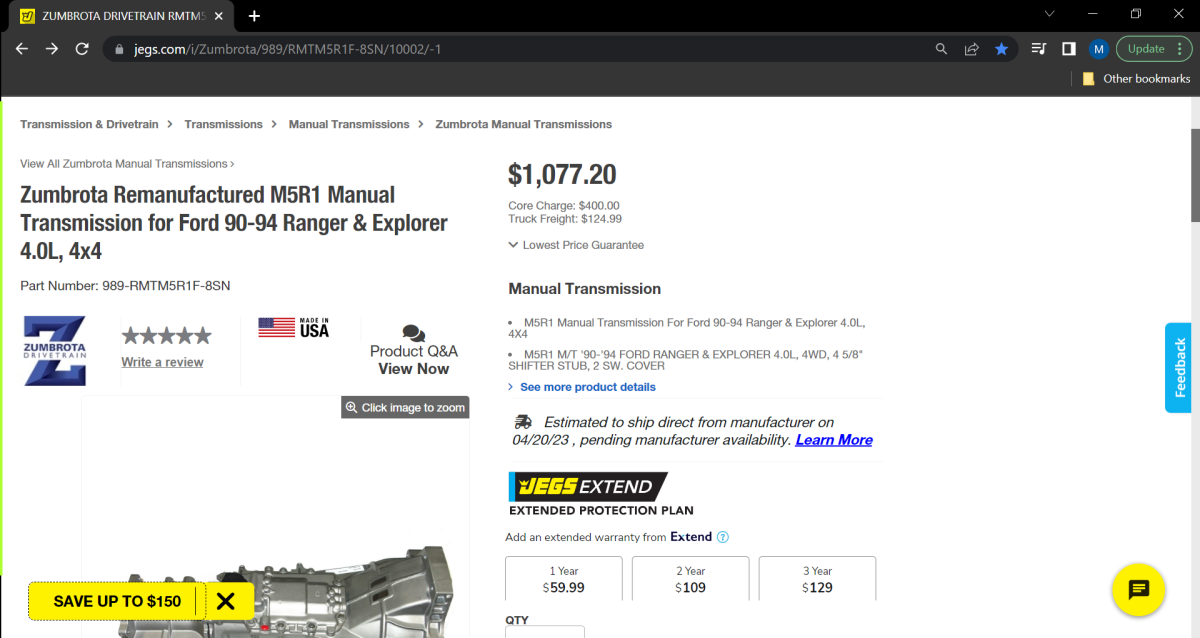Go to Zumbrota Manual Transmissions breadcrumb
This screenshot has height=638, width=1200.
coord(523,124)
